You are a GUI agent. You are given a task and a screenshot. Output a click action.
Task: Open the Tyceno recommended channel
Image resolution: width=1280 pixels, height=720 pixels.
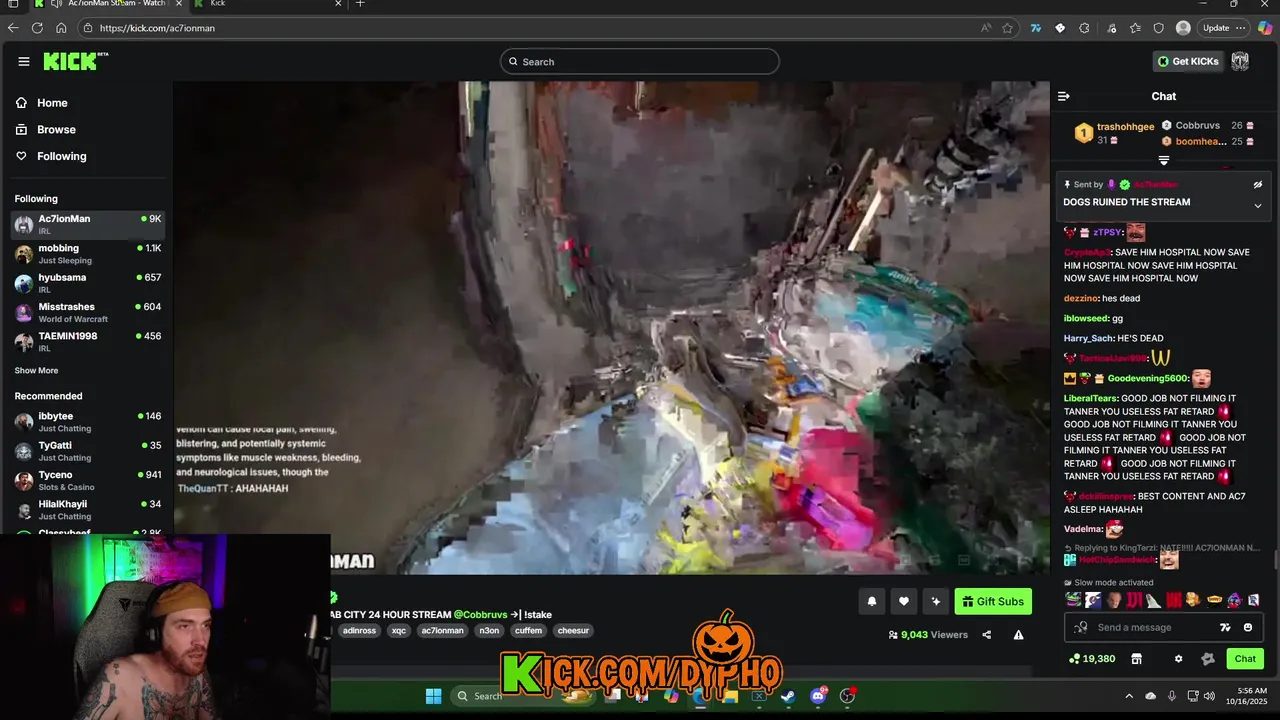tap(88, 480)
